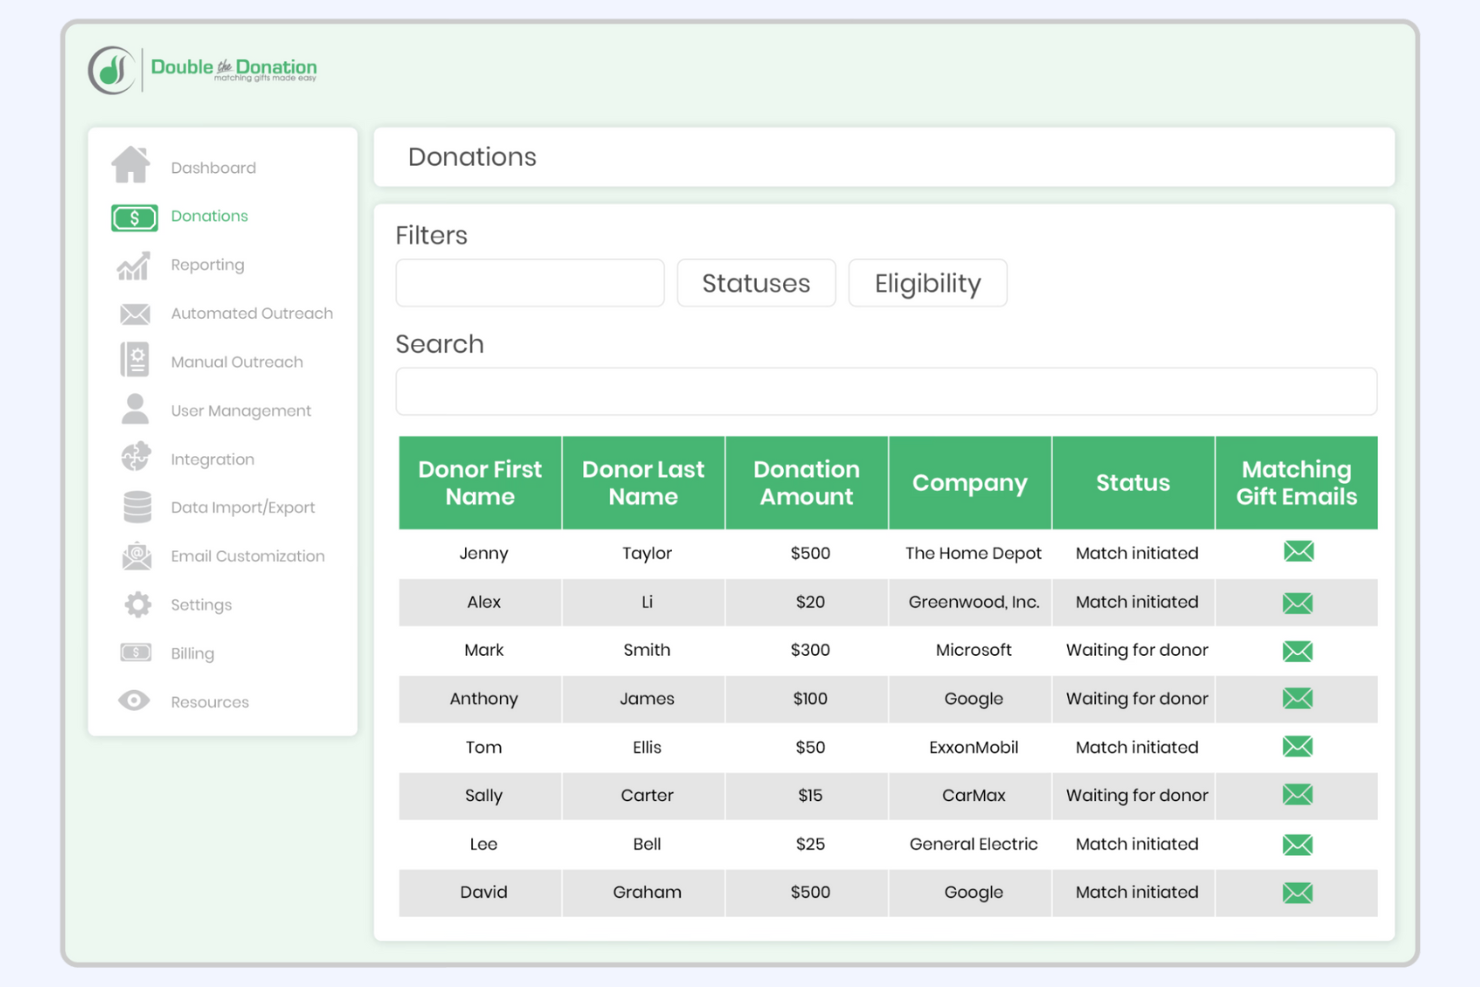Image resolution: width=1480 pixels, height=987 pixels.
Task: Click the Dashboard house icon
Action: coord(131,165)
